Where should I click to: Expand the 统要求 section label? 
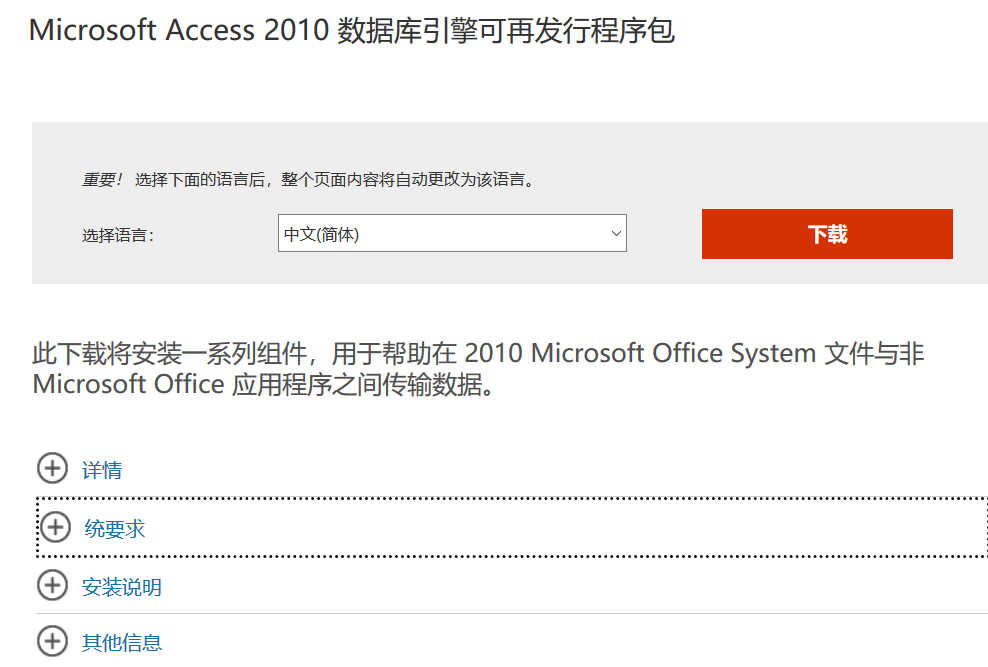pyautogui.click(x=115, y=529)
